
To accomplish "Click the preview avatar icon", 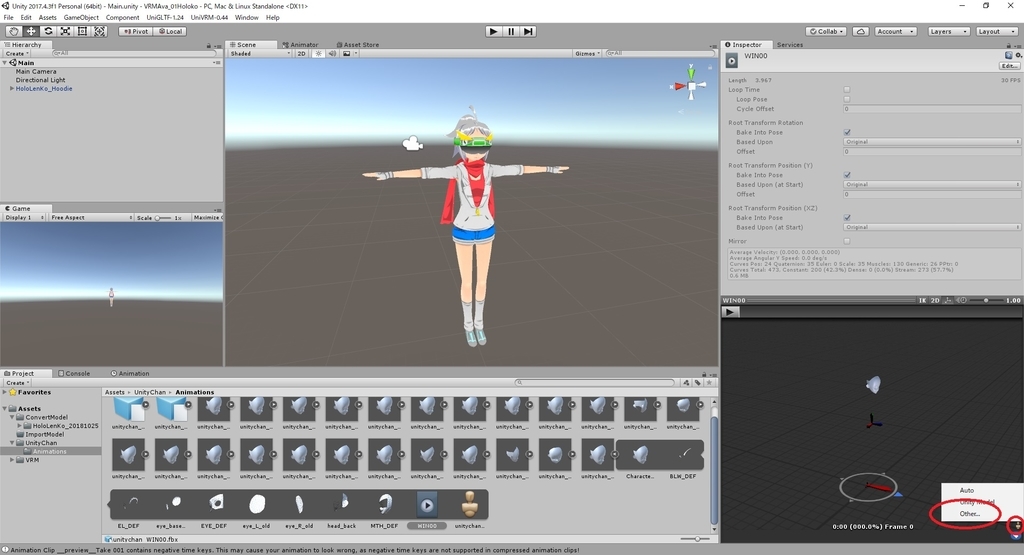I will point(1016,526).
